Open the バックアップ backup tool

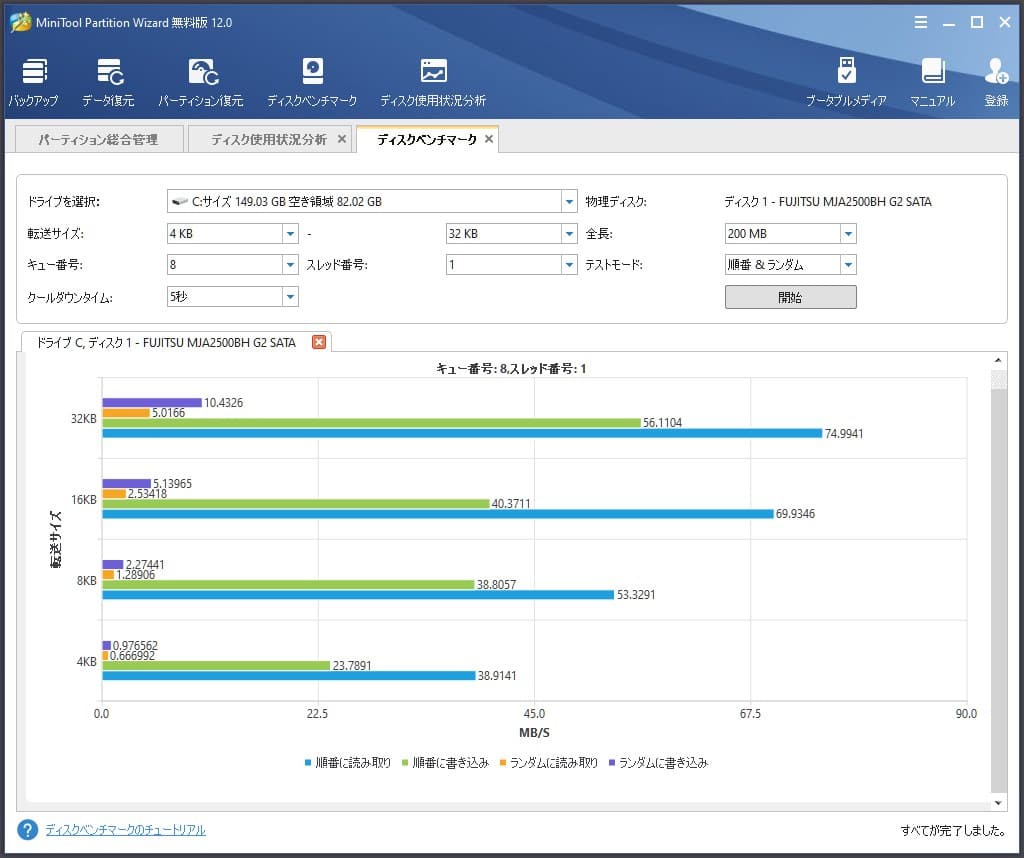[x=33, y=82]
